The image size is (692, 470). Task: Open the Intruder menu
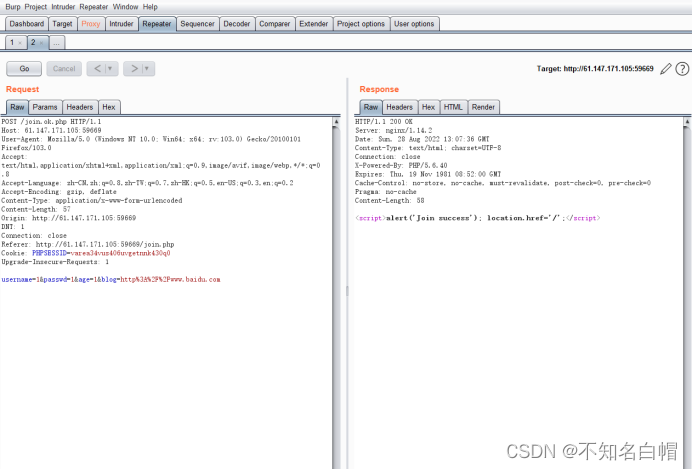tap(63, 7)
